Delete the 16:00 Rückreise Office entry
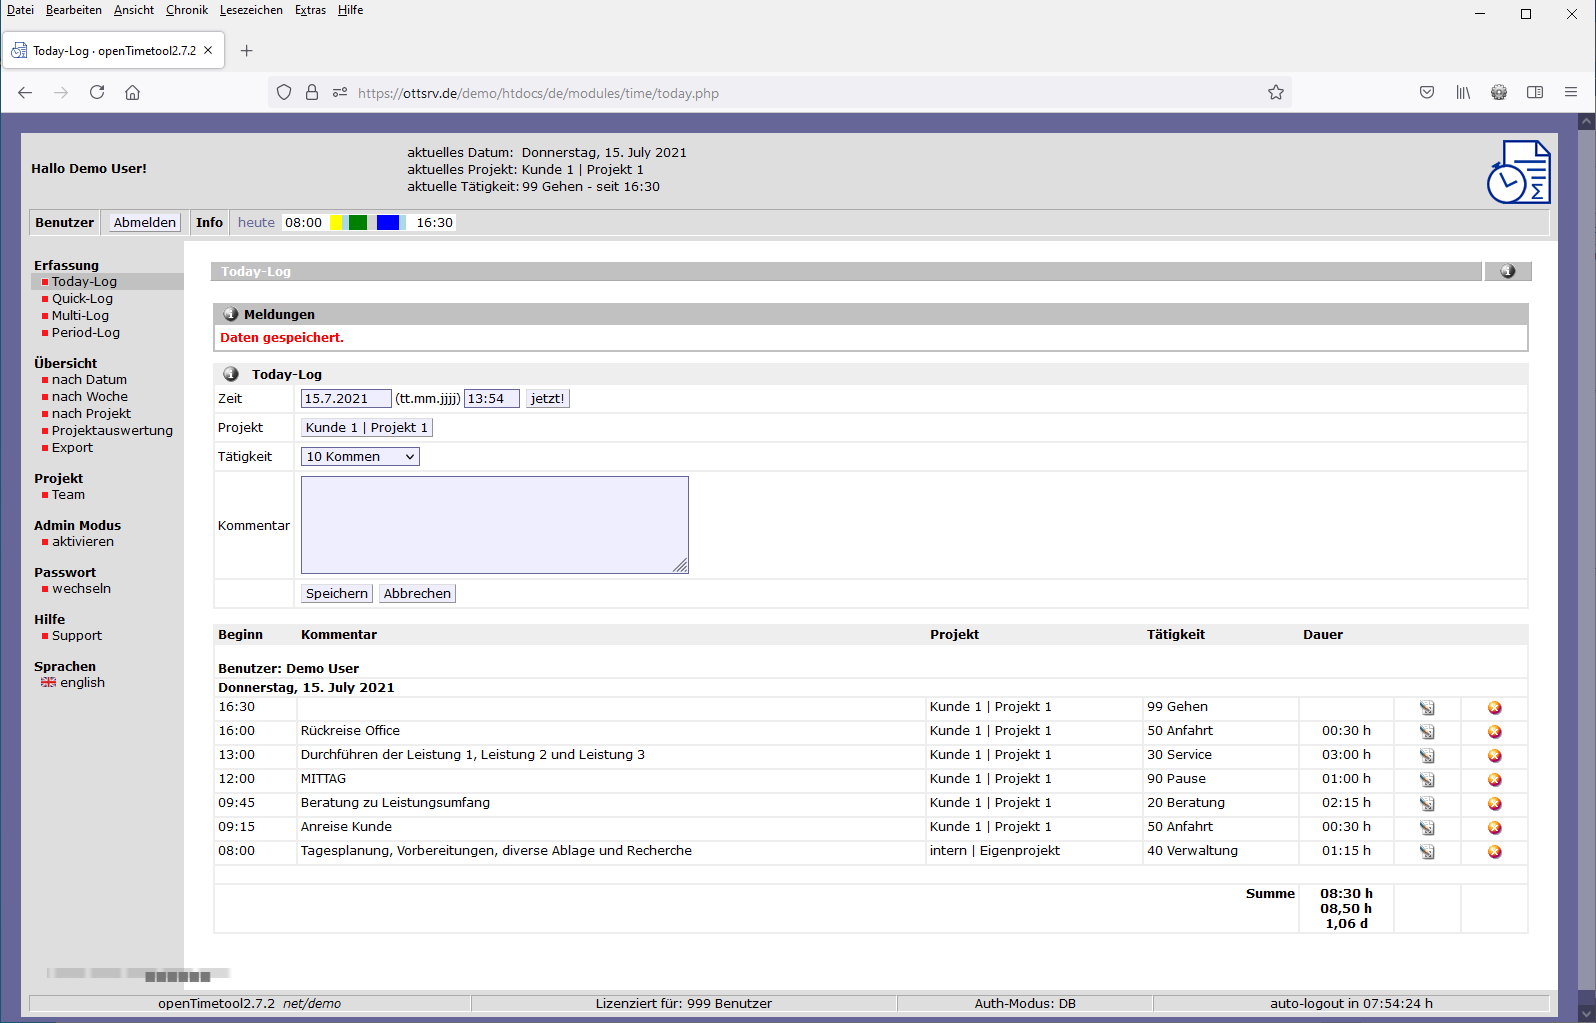 click(1494, 732)
